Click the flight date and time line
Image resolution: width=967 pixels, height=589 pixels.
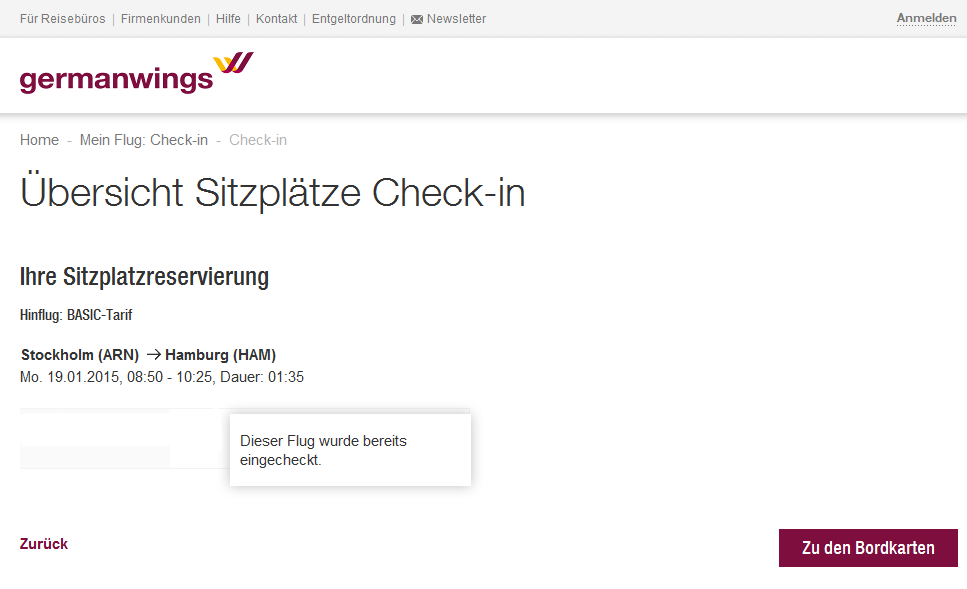162,377
